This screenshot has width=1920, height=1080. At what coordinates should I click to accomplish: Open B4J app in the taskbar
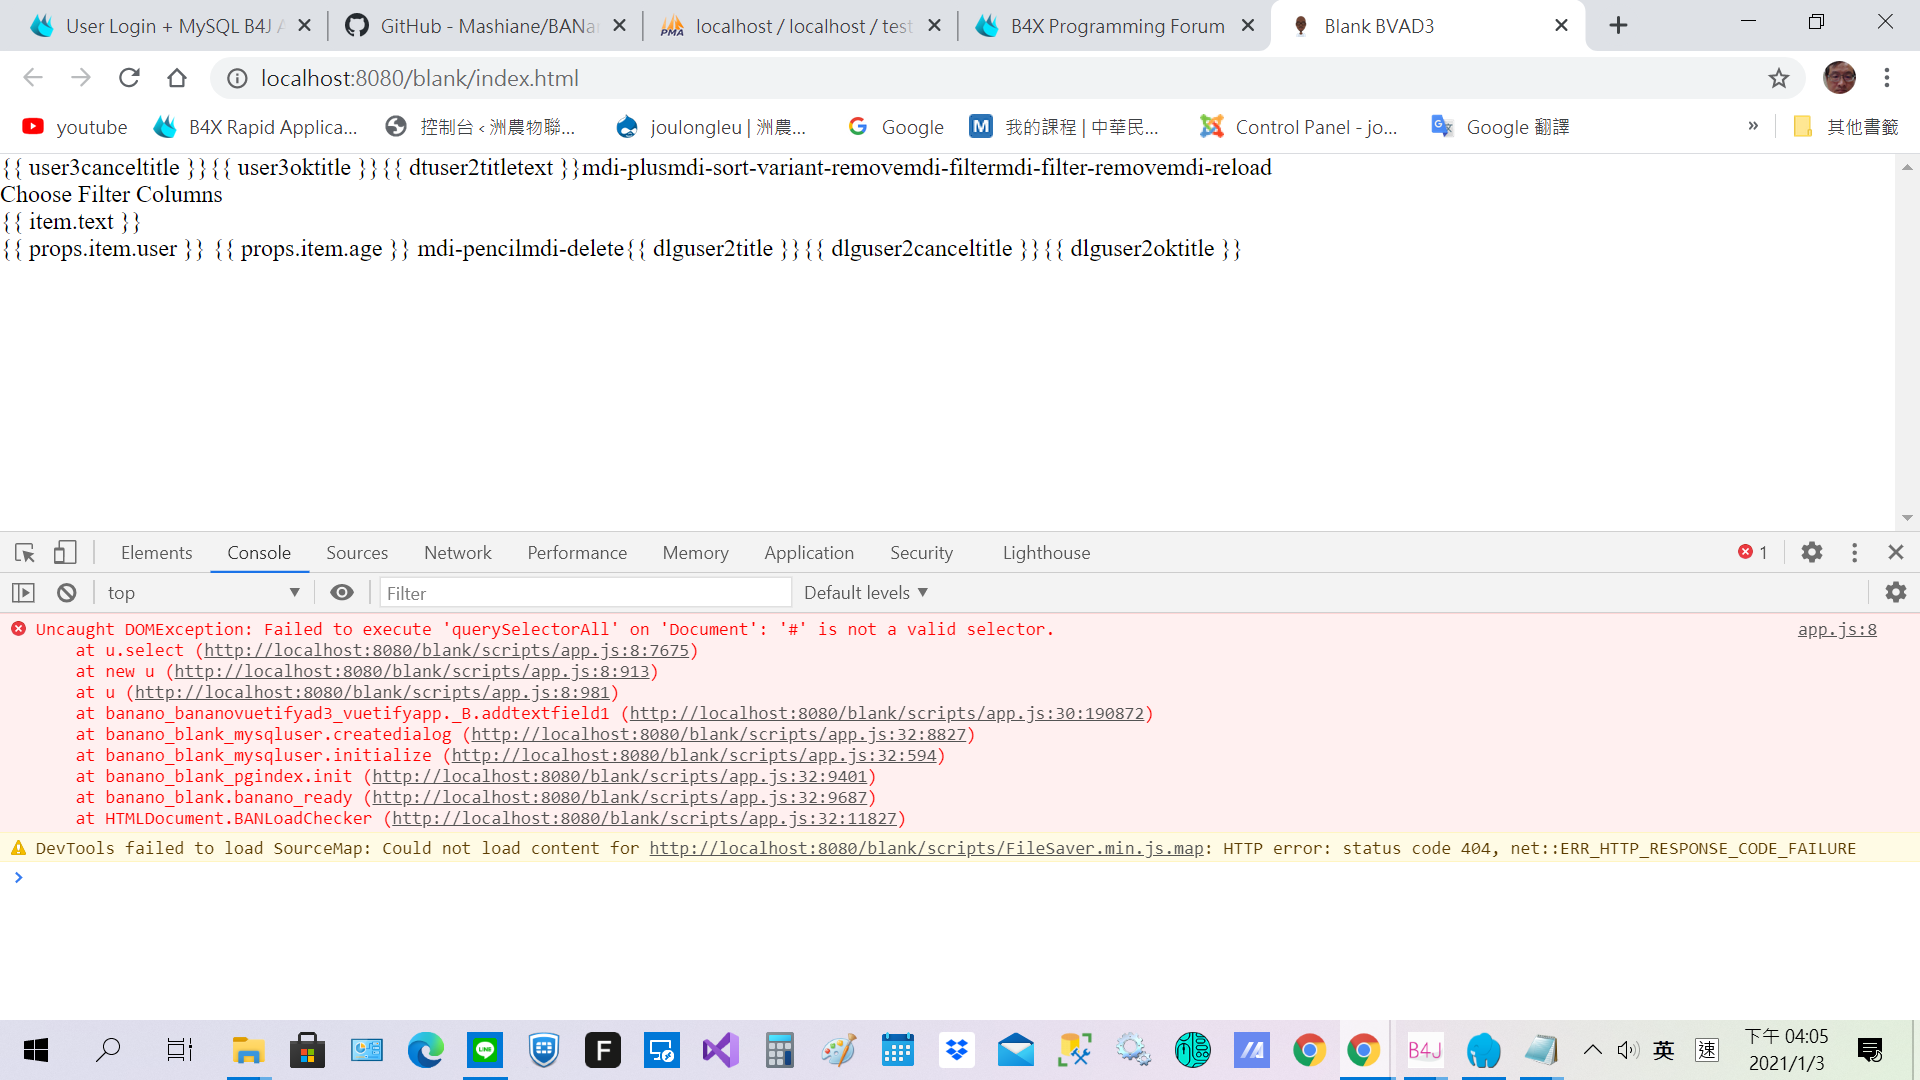pyautogui.click(x=1424, y=1050)
